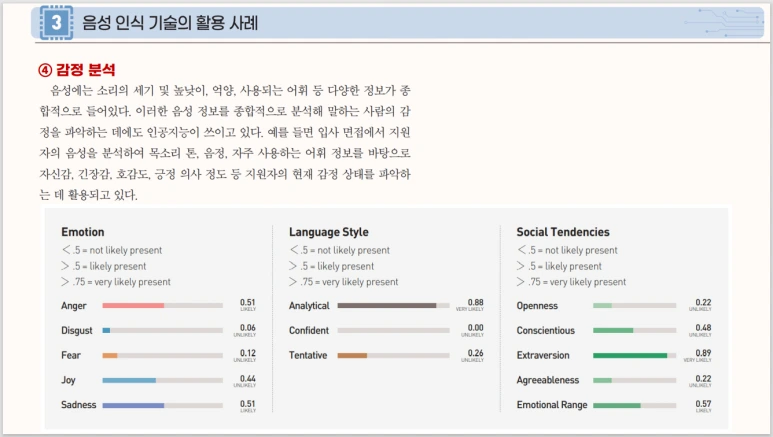The image size is (773, 437).
Task: Click the Emotion column heading
Action: click(x=83, y=232)
